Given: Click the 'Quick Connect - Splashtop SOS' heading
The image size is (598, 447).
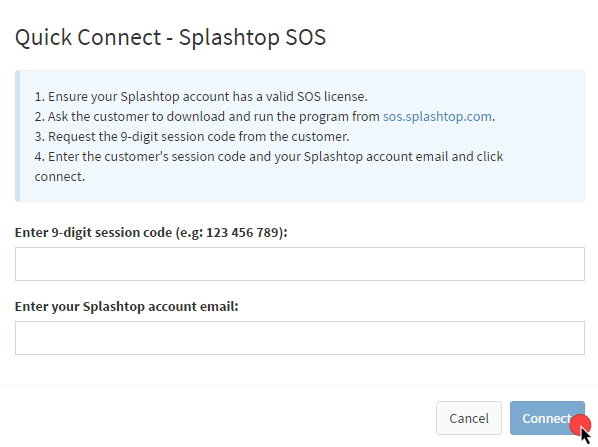Looking at the screenshot, I should [x=170, y=37].
